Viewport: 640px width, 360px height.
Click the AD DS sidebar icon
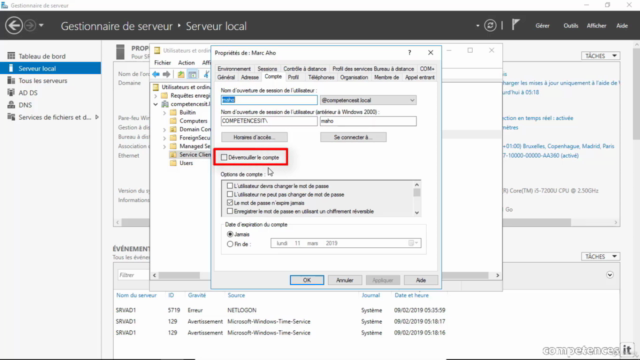point(11,93)
